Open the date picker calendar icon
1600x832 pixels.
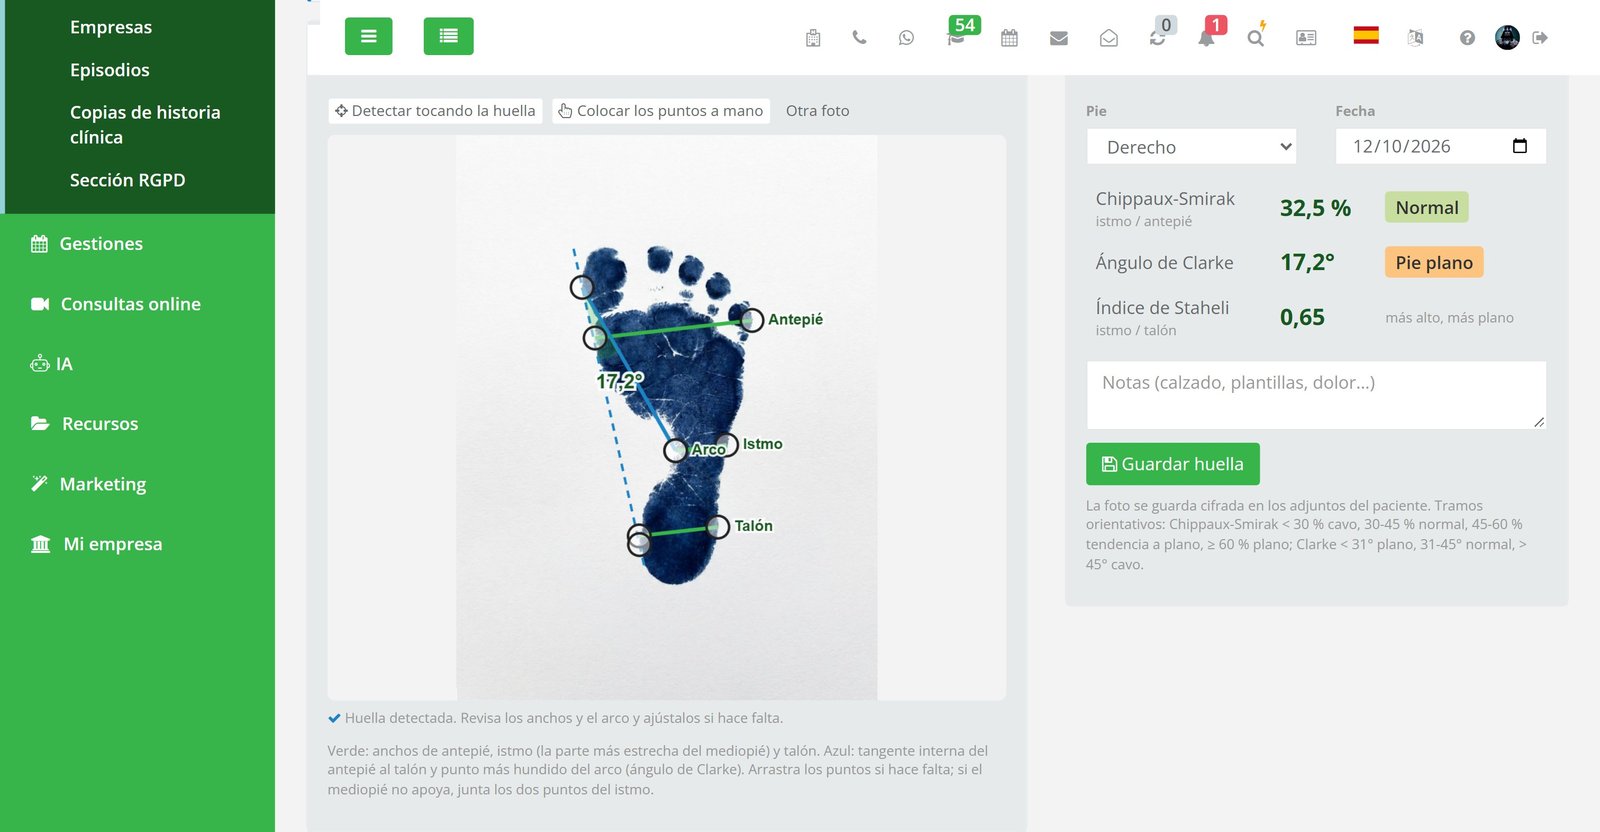[1520, 146]
